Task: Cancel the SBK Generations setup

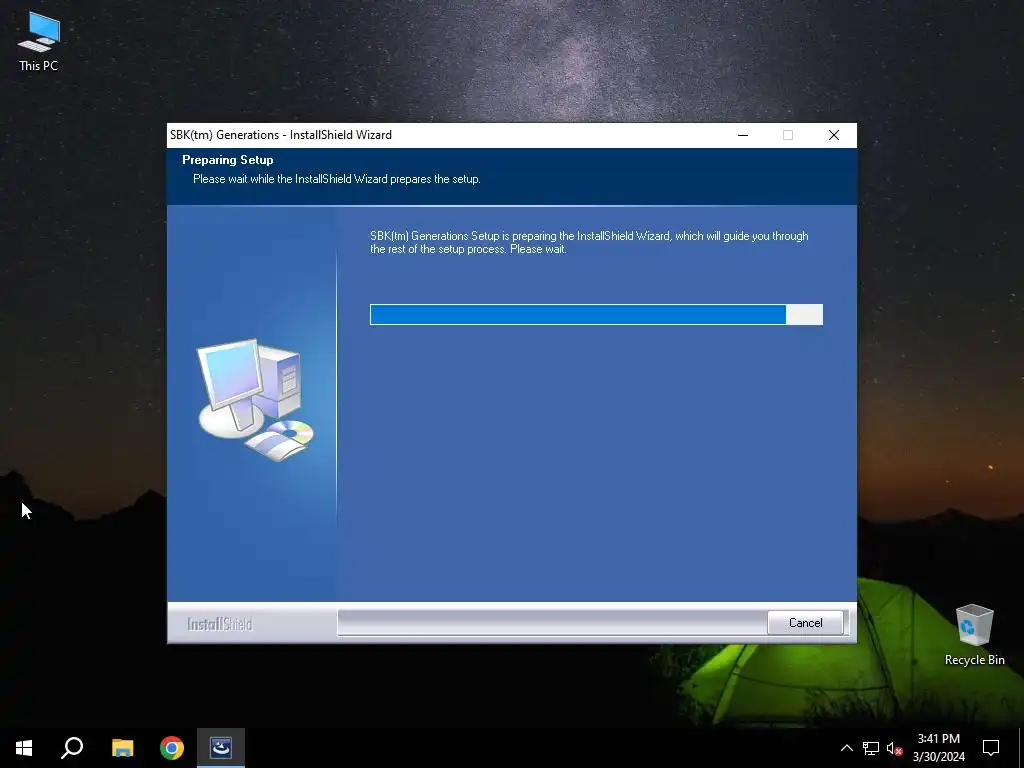Action: [x=805, y=622]
